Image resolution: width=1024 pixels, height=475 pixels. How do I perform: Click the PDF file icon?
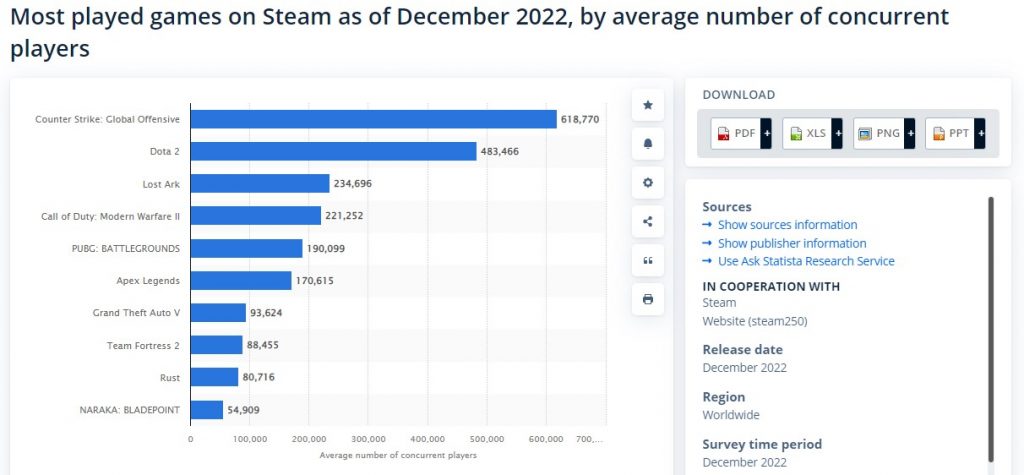tap(724, 134)
